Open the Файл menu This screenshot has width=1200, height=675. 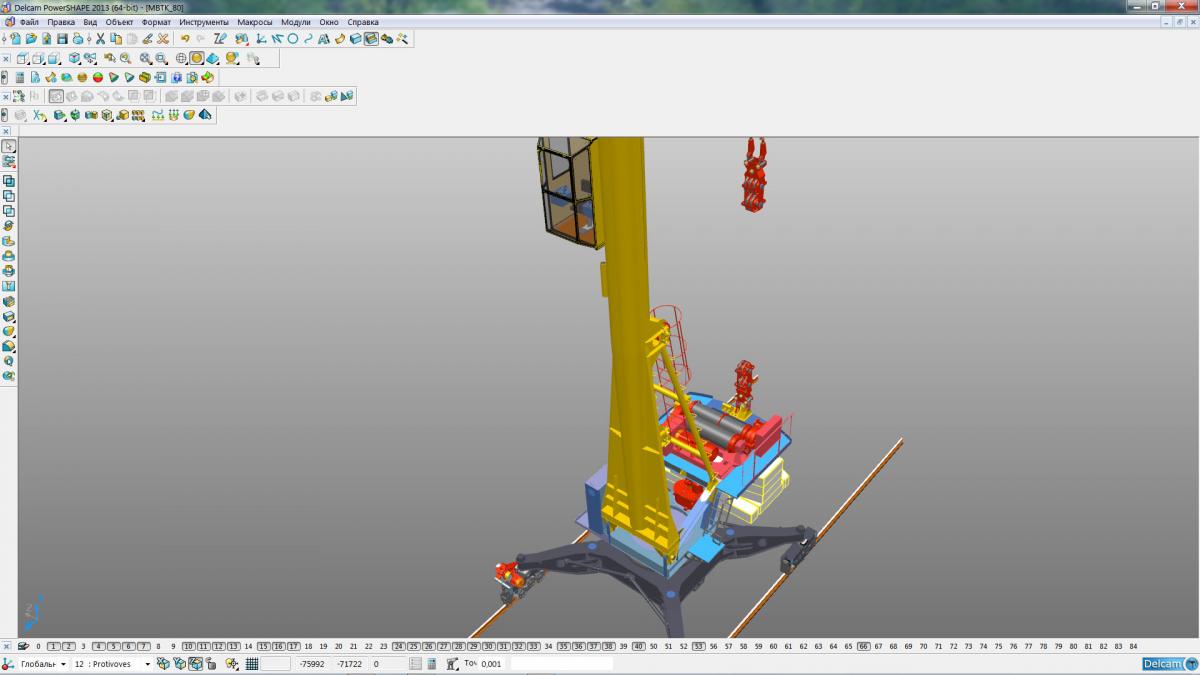pos(29,21)
